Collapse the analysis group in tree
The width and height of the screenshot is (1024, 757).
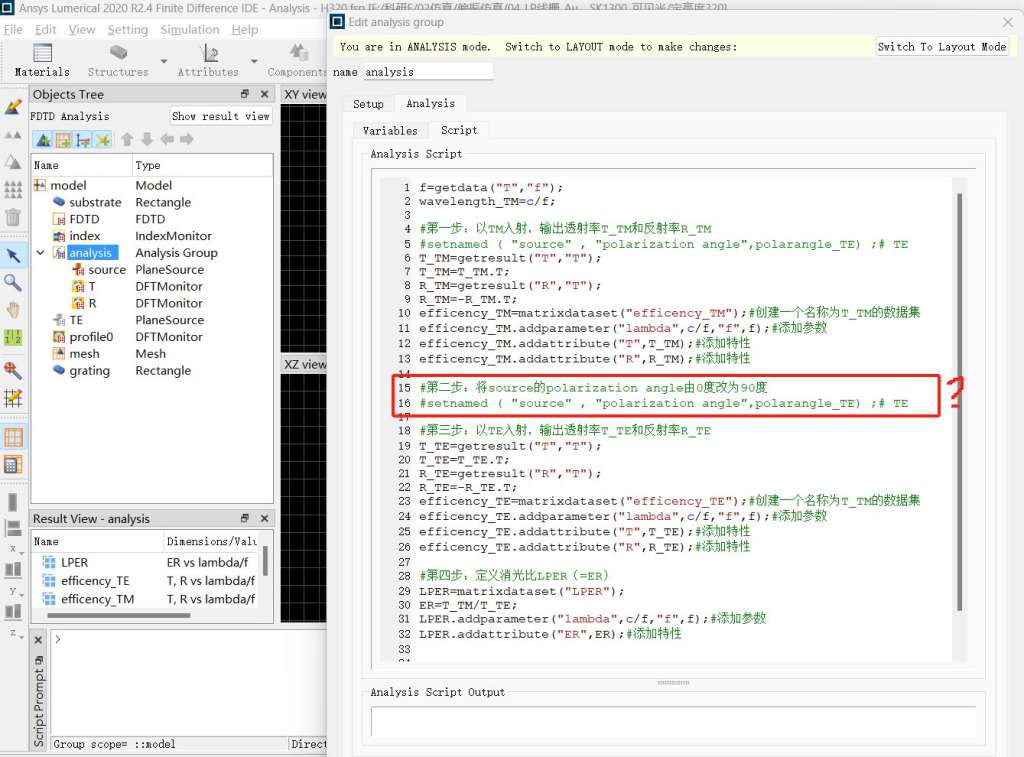click(x=41, y=253)
